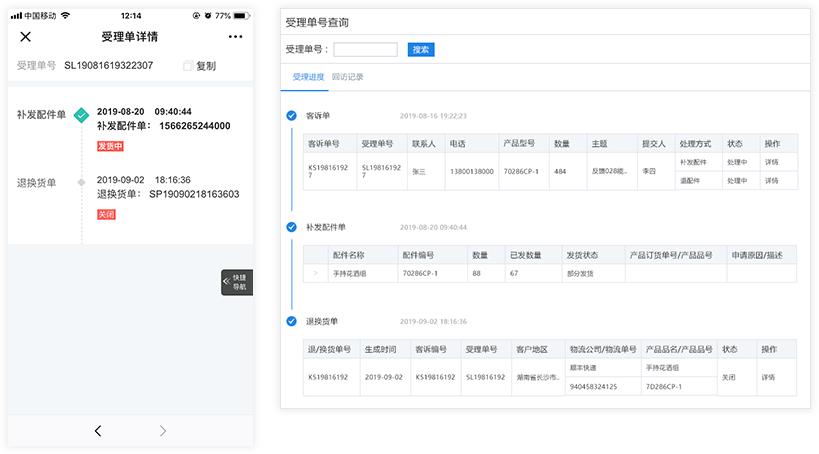
Task: Copy the 受理单号 using 复制
Action: click(200, 66)
